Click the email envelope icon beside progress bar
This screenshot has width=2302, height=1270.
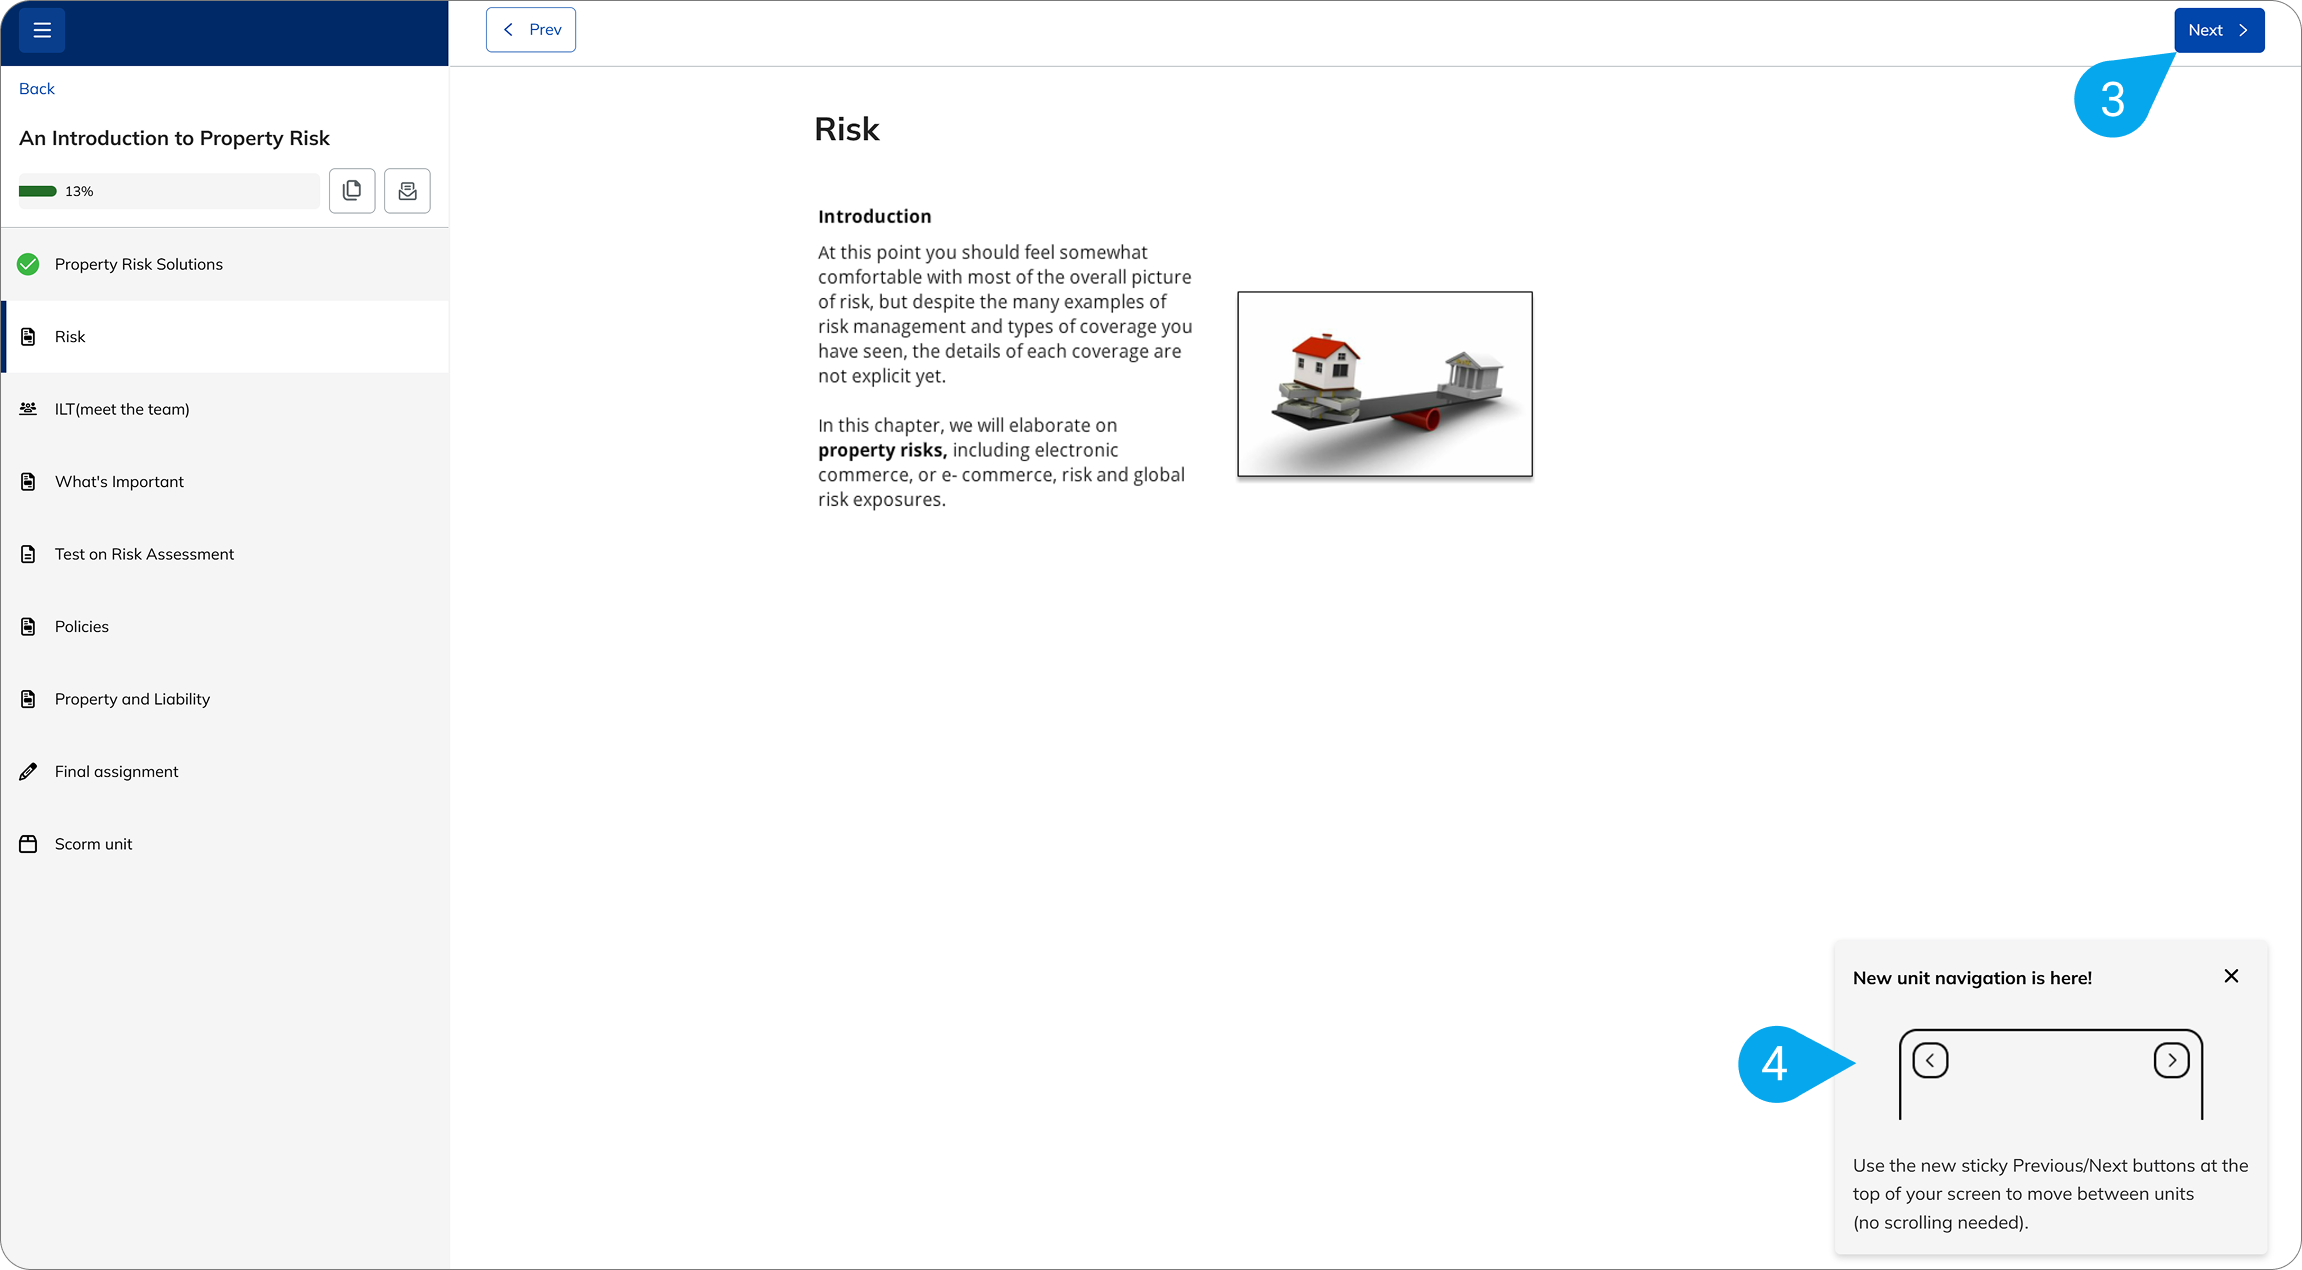coord(407,190)
